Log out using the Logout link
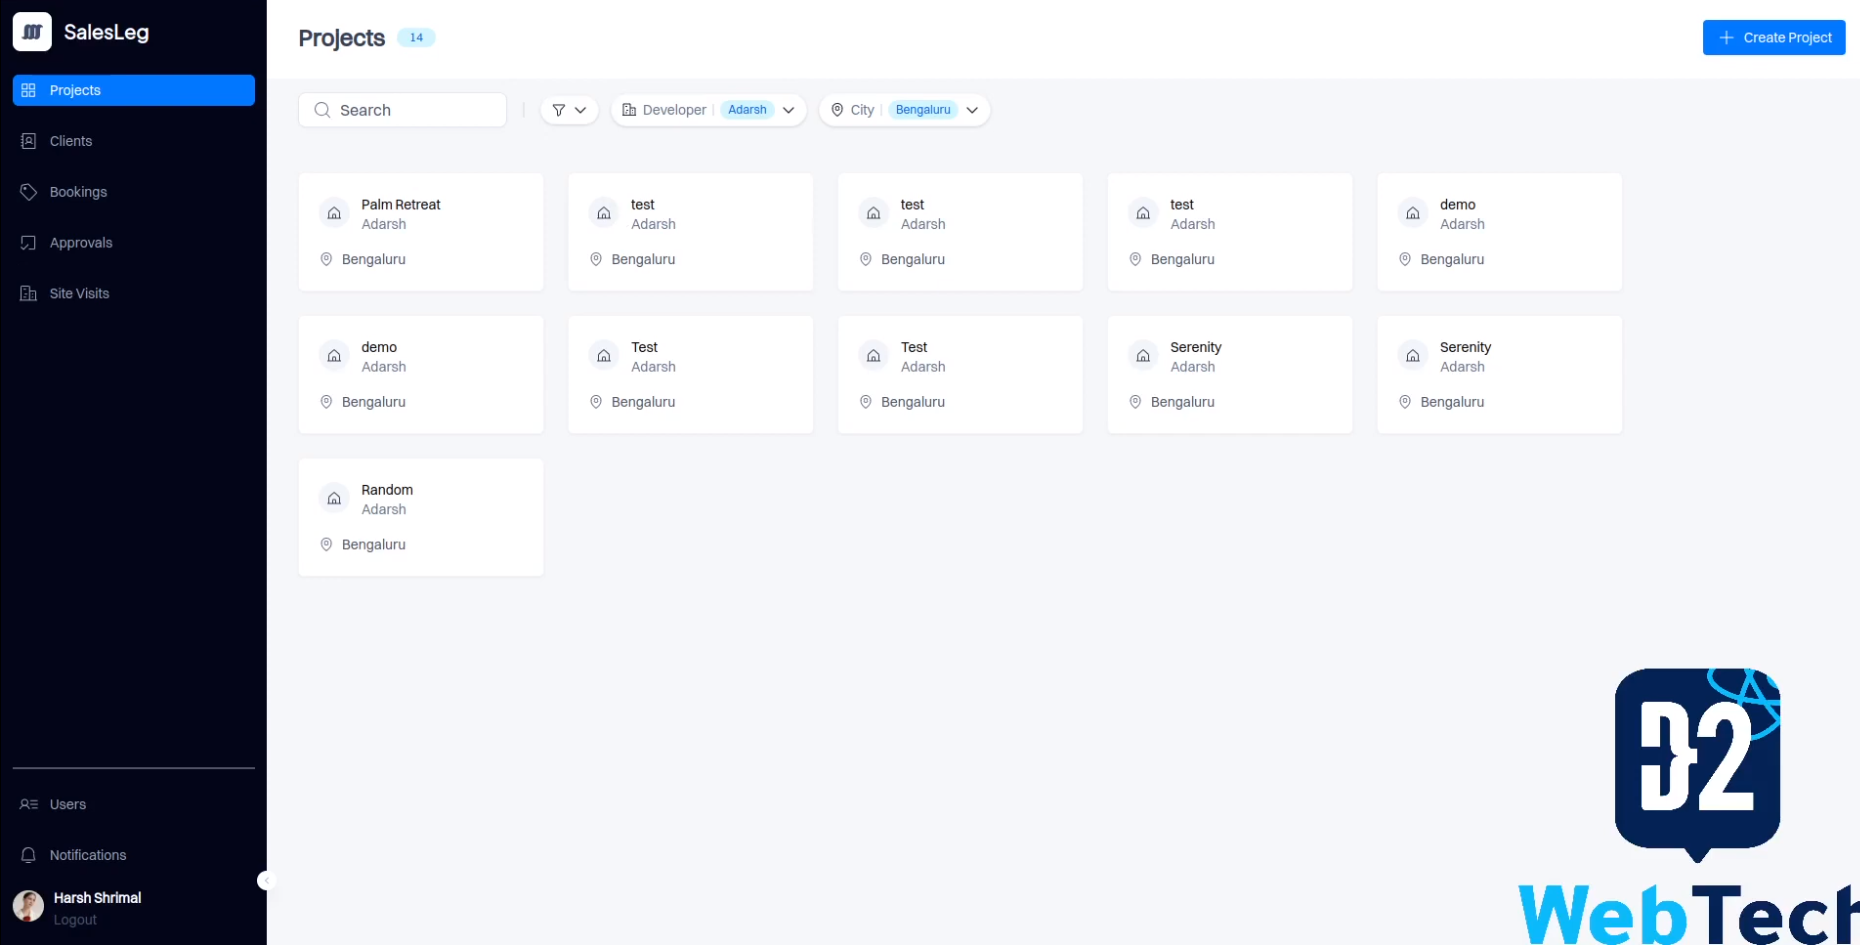Image resolution: width=1860 pixels, height=945 pixels. [75, 920]
